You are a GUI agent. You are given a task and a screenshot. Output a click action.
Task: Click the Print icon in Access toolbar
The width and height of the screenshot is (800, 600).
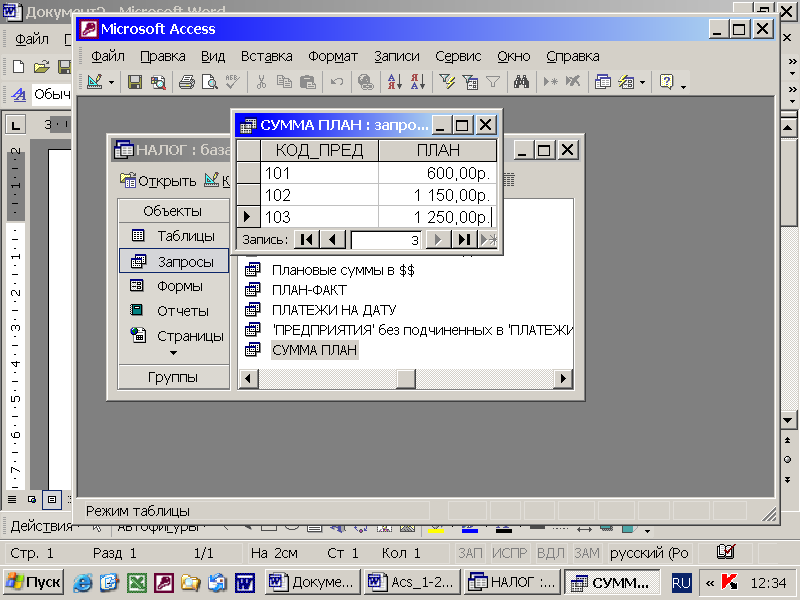pyautogui.click(x=186, y=82)
